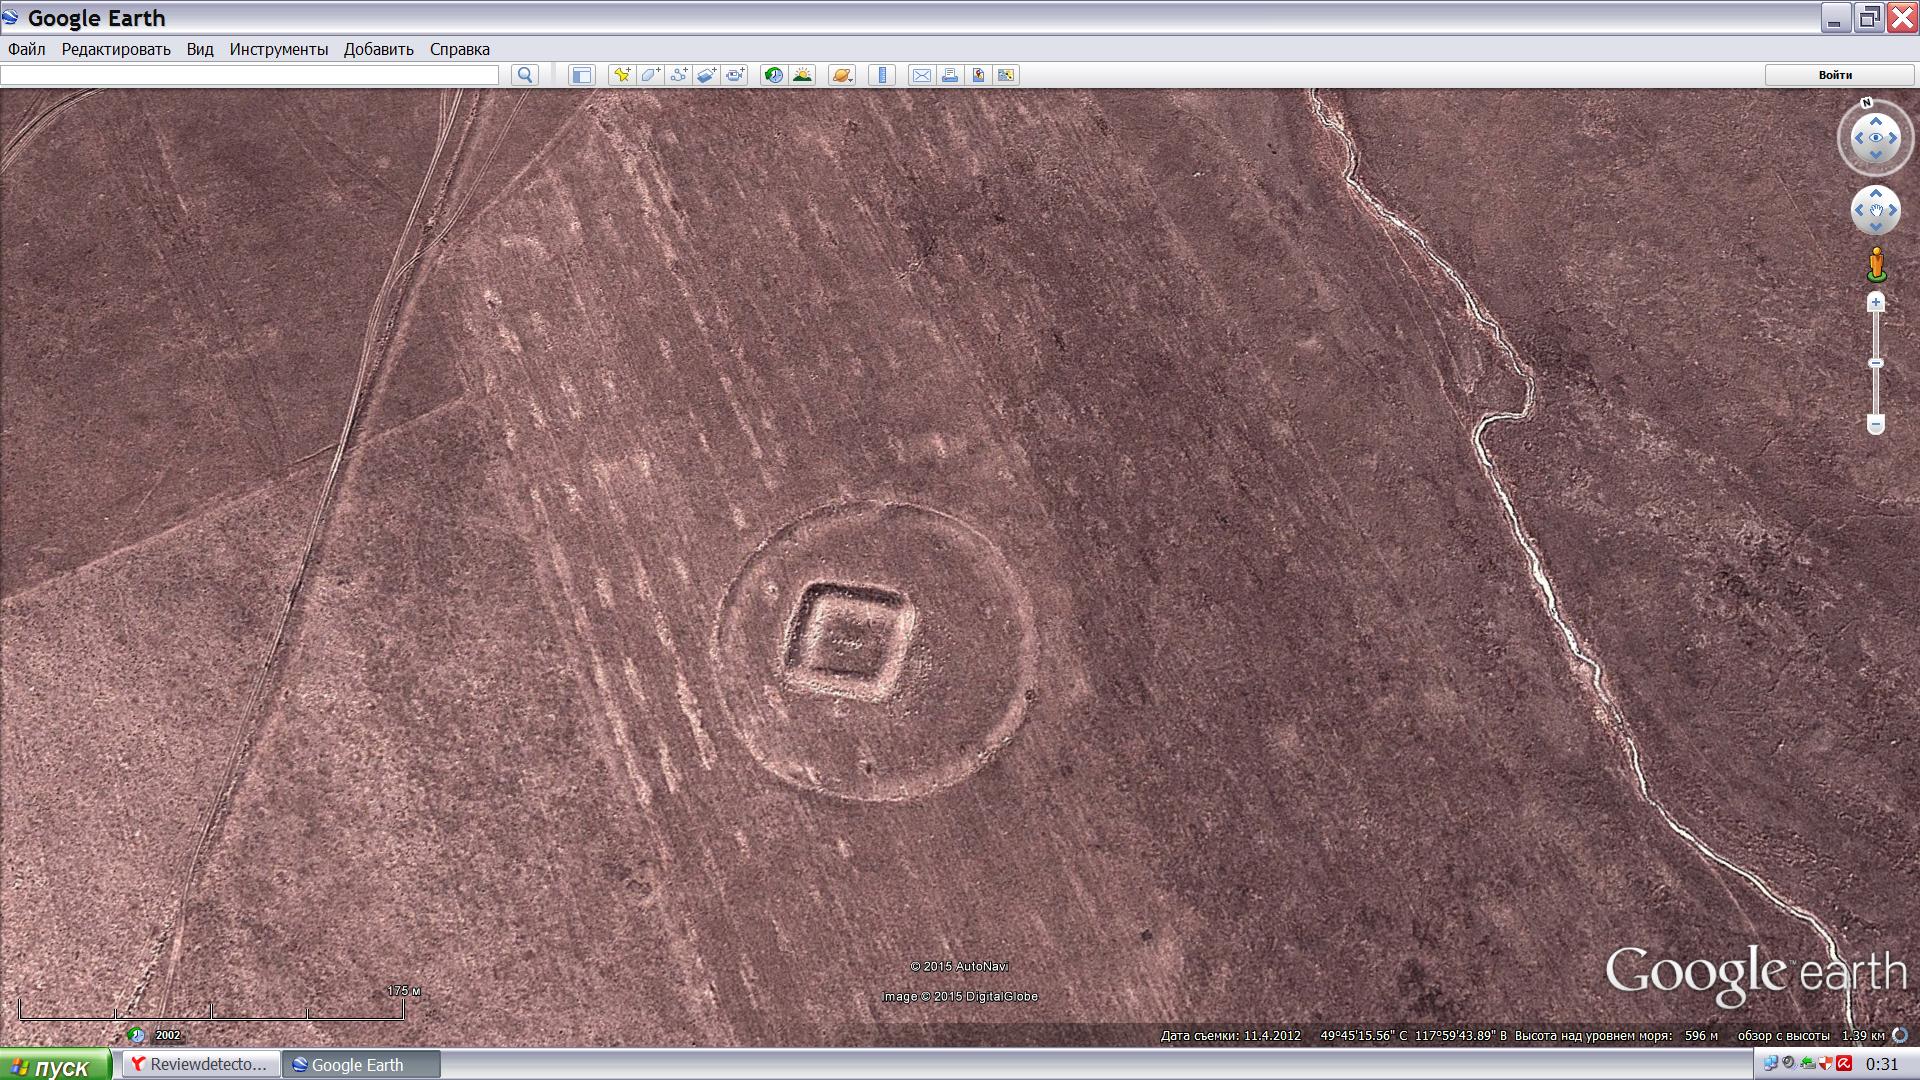The height and width of the screenshot is (1080, 1920).
Task: Toggle historical imagery clock button
Action: pos(774,75)
